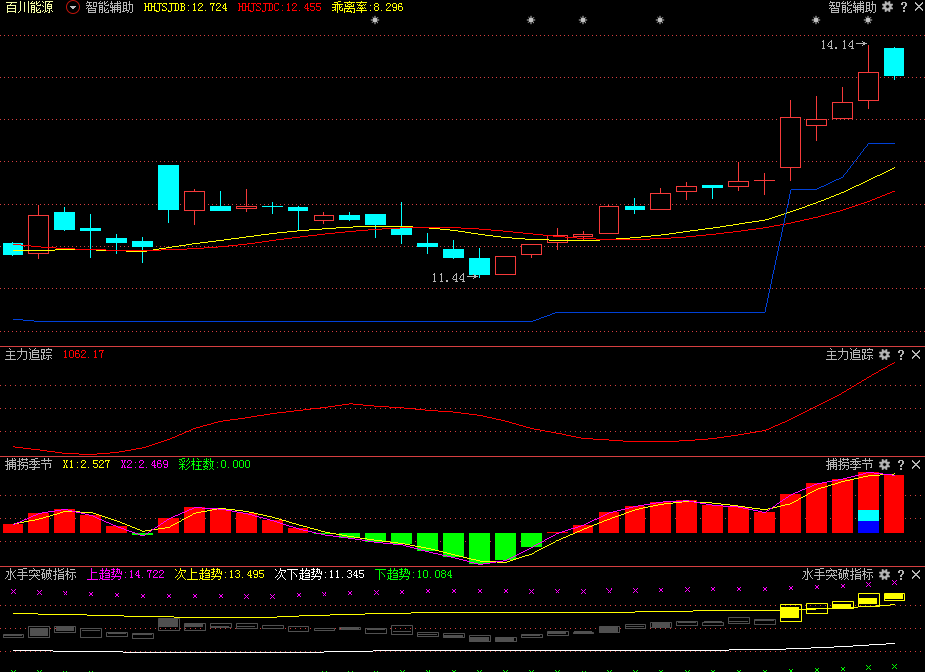This screenshot has height=672, width=925.
Task: Close the 主力追踪 indicator panel
Action: 916,355
